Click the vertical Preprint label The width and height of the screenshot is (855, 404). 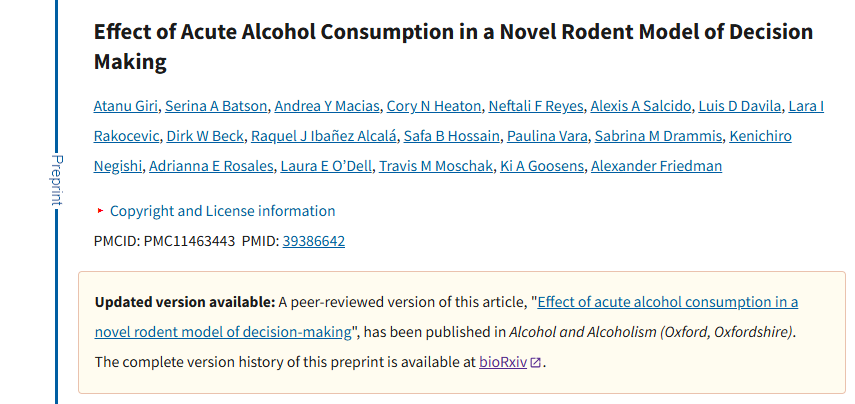click(x=56, y=180)
